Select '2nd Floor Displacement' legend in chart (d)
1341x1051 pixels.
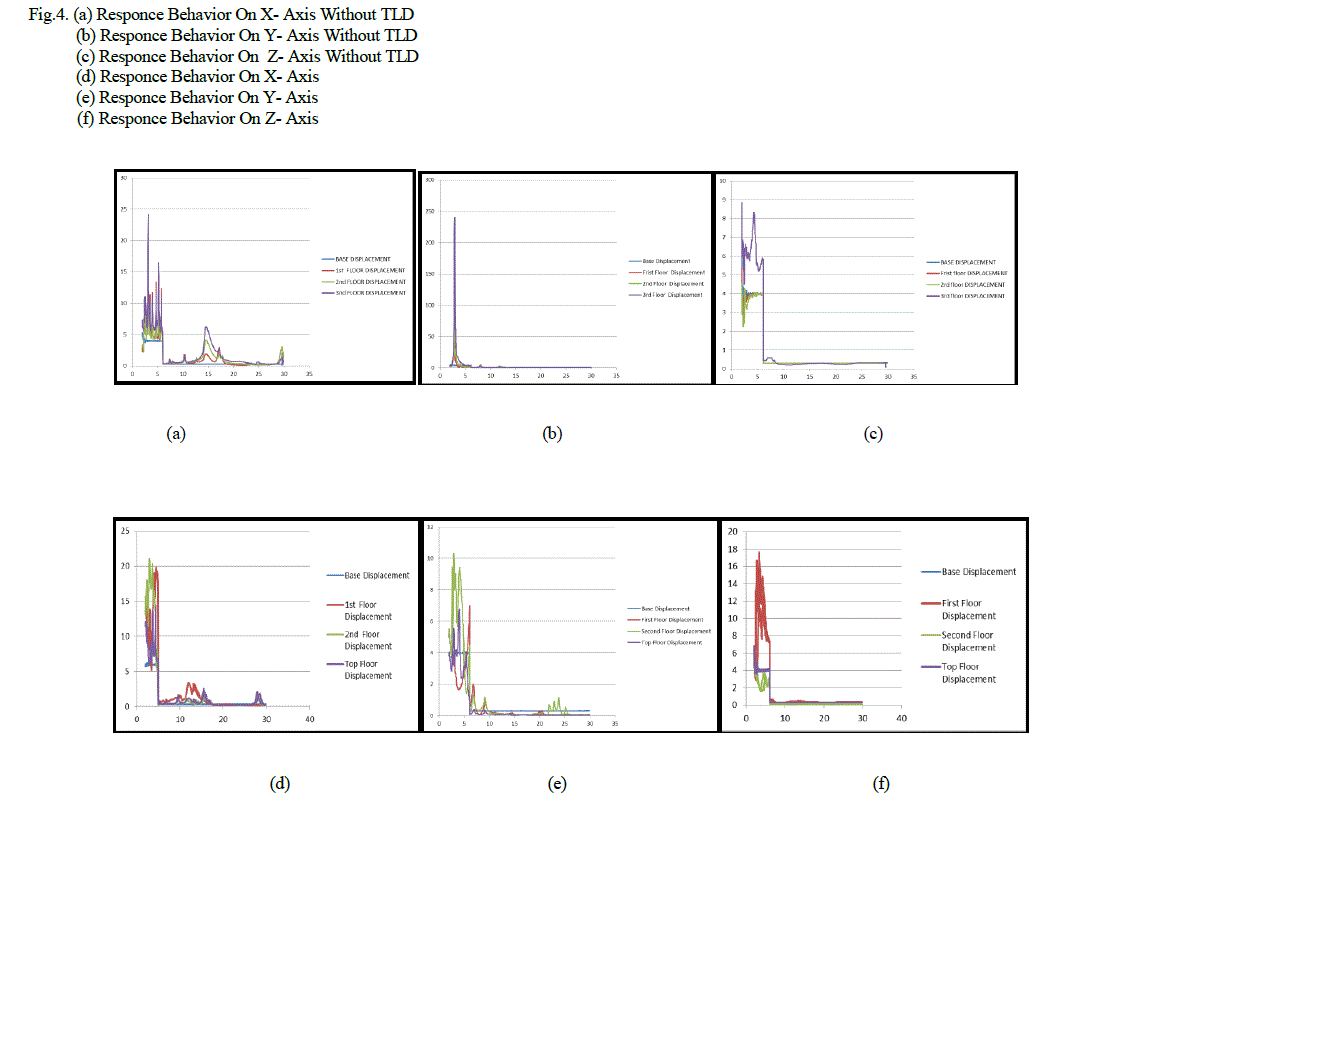click(367, 640)
